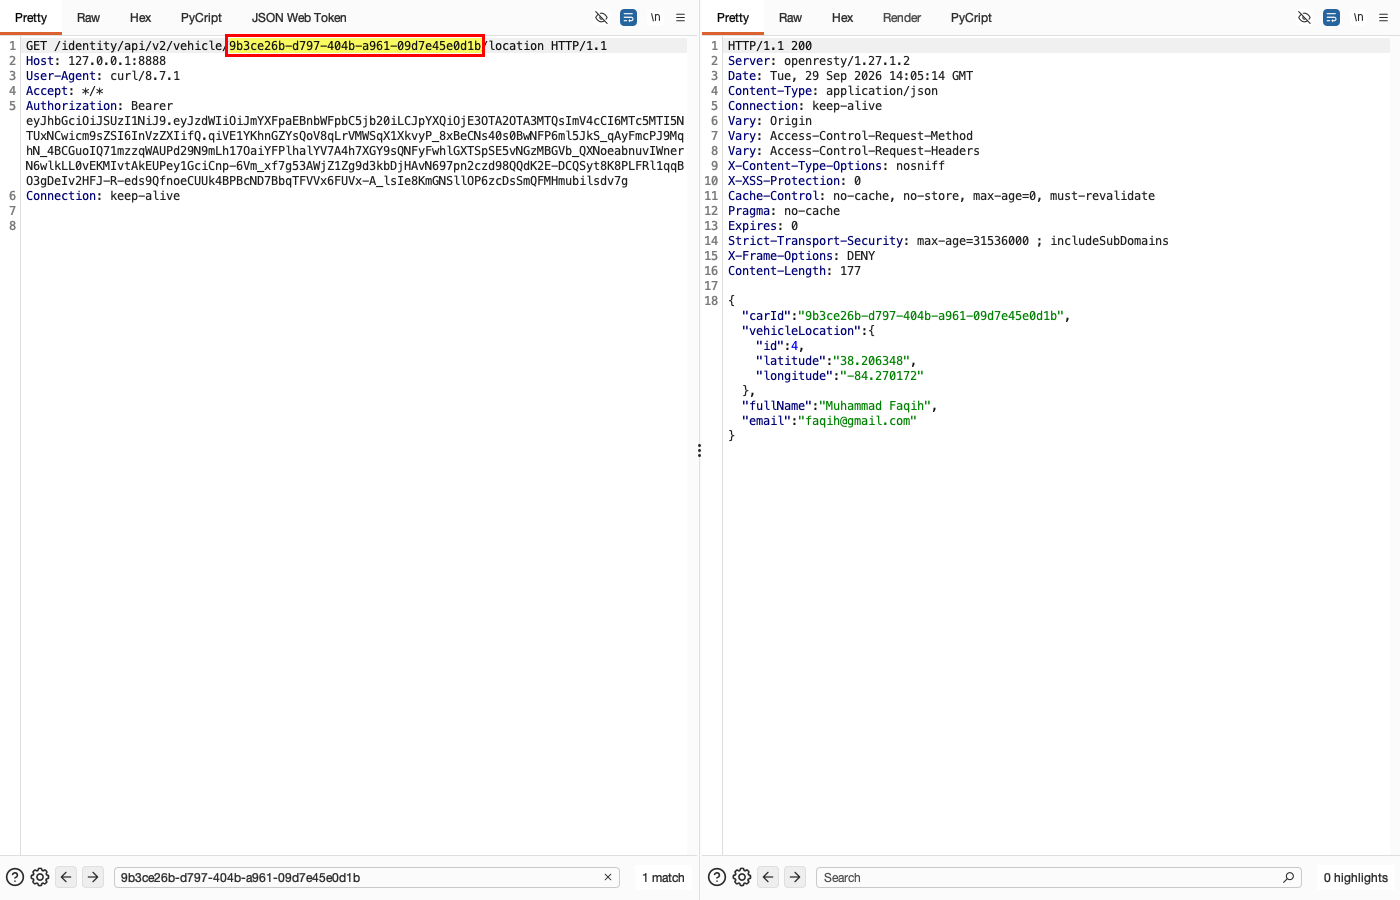The width and height of the screenshot is (1400, 900).
Task: Go to next match in response search
Action: click(795, 877)
